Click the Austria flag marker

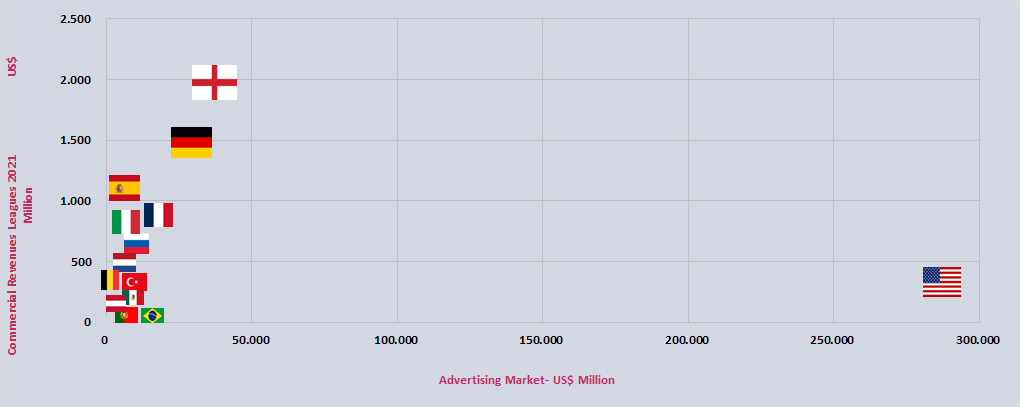pos(114,303)
